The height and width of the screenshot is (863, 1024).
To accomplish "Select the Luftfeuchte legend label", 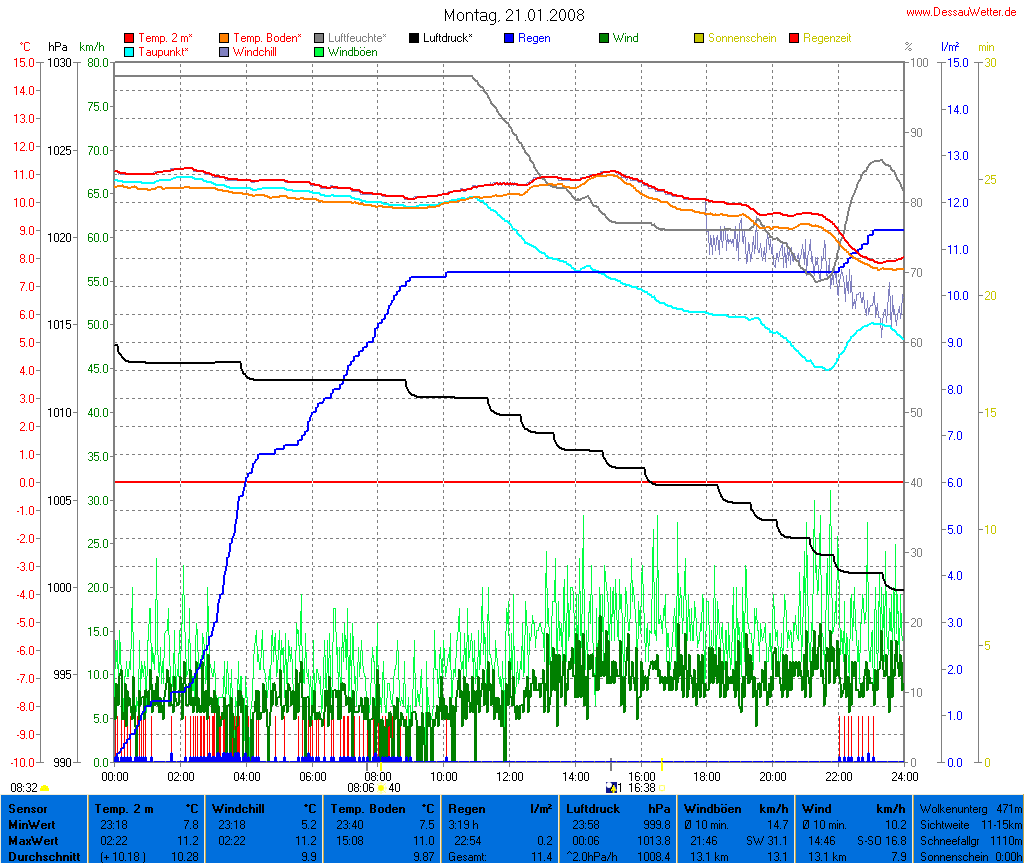I will (357, 38).
